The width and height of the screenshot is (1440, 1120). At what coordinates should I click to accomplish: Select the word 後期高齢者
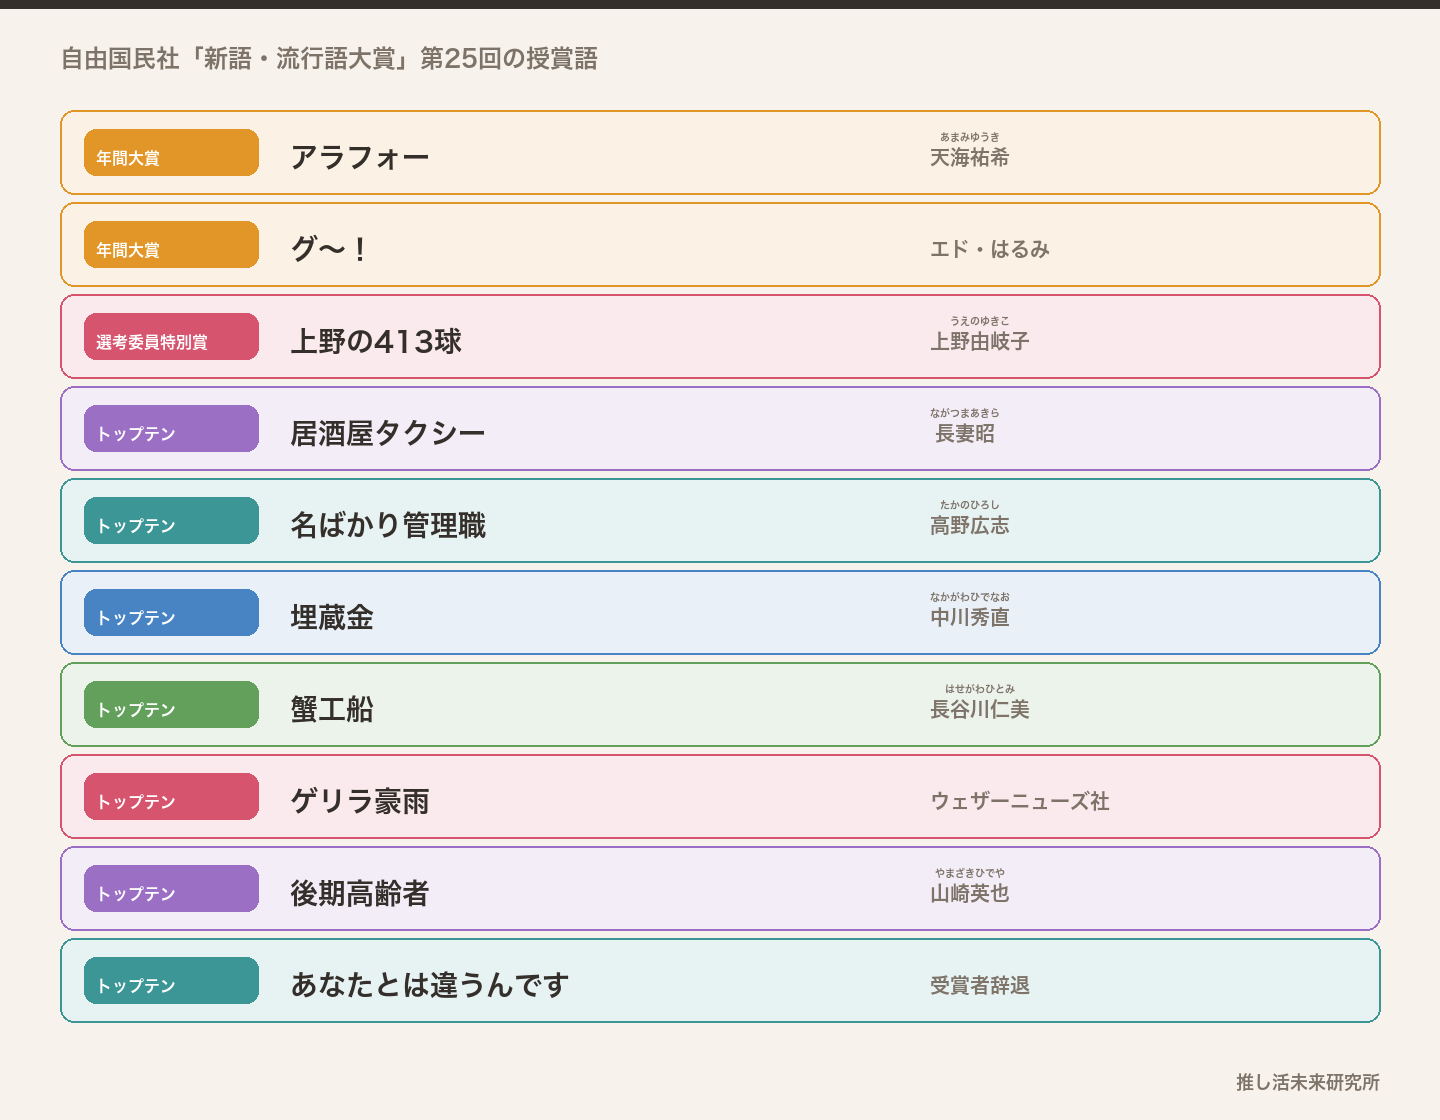(360, 893)
